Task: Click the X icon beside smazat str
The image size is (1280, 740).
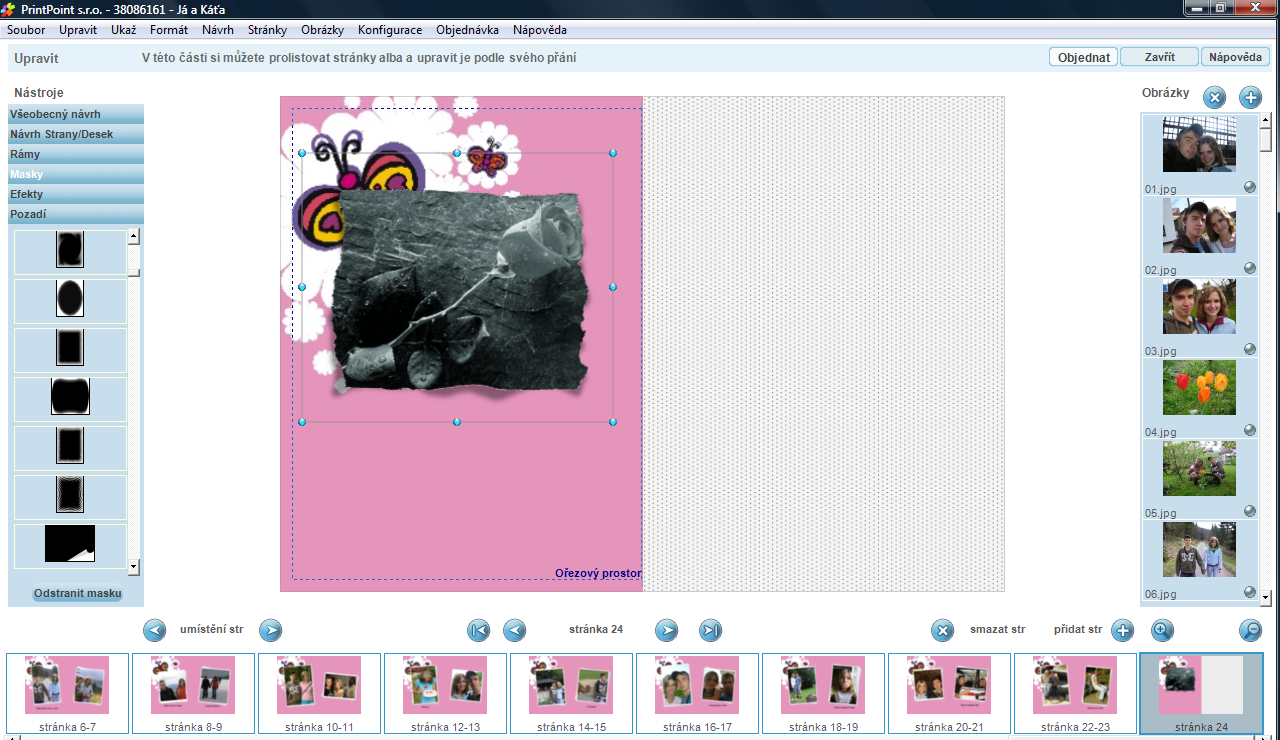Action: (943, 630)
